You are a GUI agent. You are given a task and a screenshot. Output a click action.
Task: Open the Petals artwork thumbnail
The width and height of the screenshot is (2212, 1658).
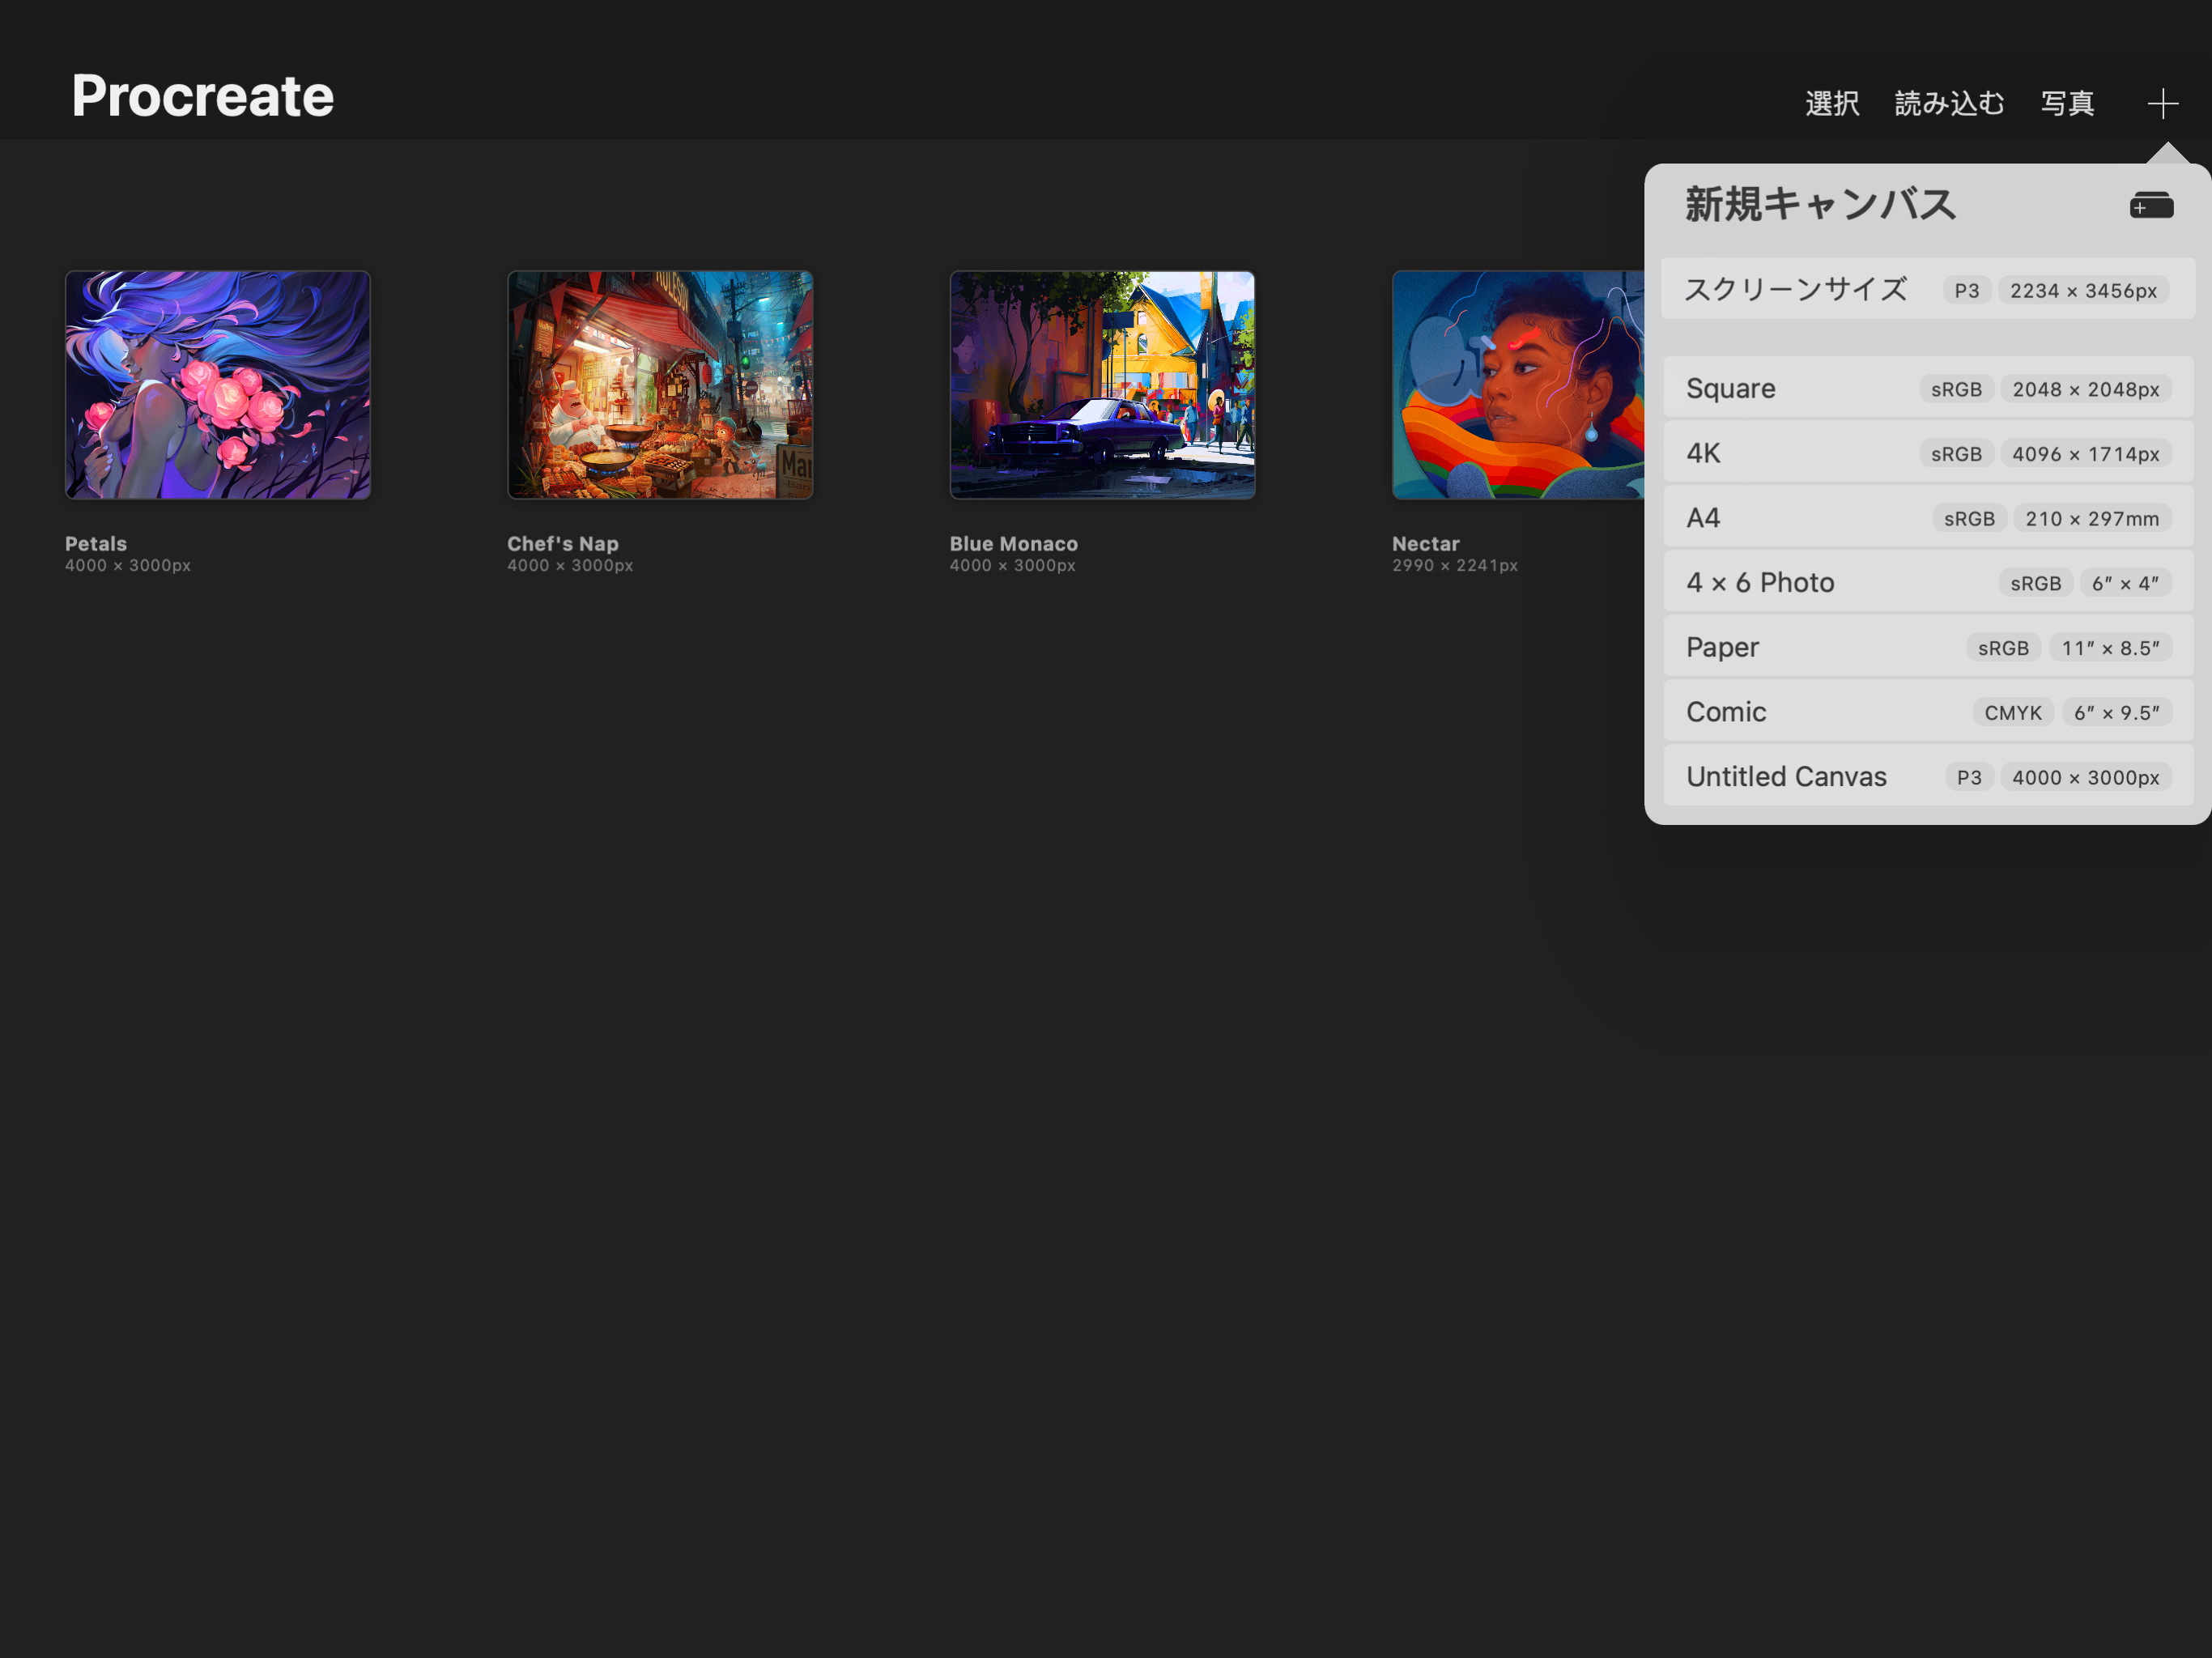coord(218,385)
